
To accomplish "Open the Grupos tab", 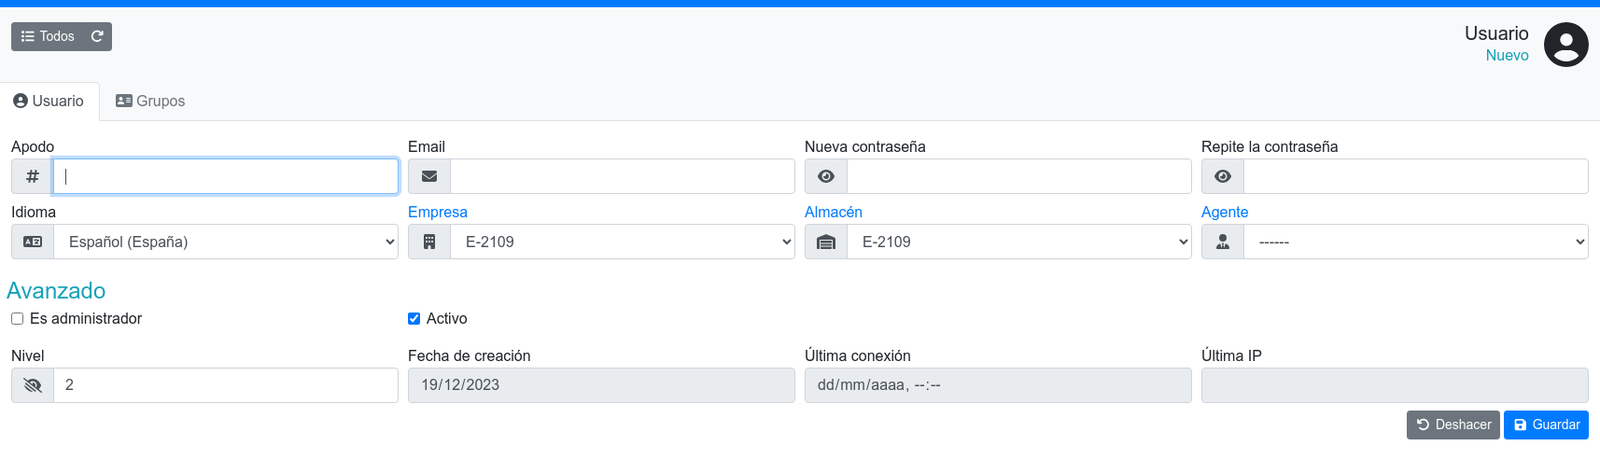I will click(x=150, y=101).
